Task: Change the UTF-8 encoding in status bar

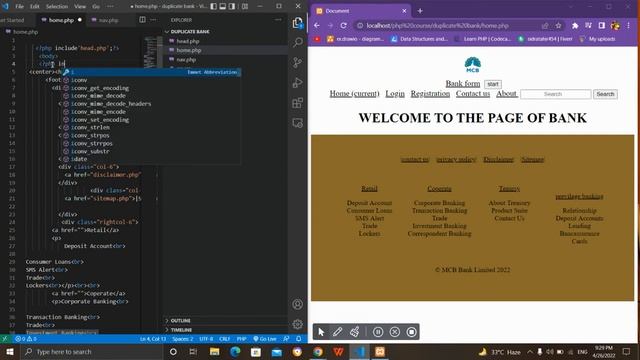Action: pos(206,339)
